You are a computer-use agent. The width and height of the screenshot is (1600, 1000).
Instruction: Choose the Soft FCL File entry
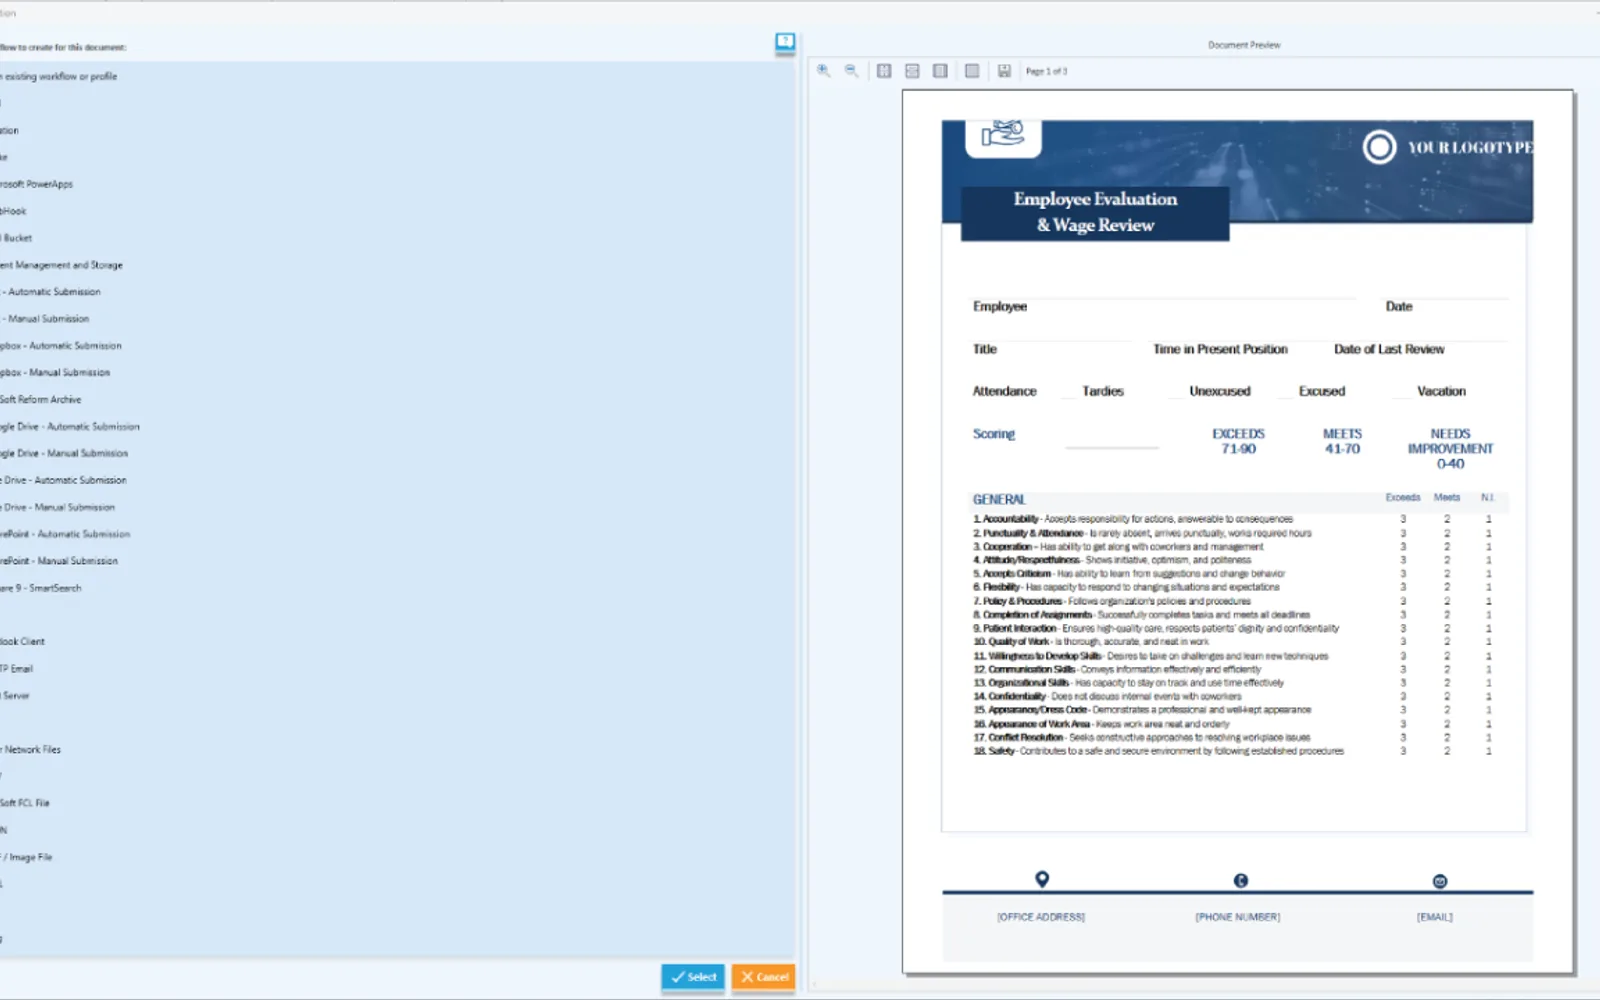(x=25, y=803)
